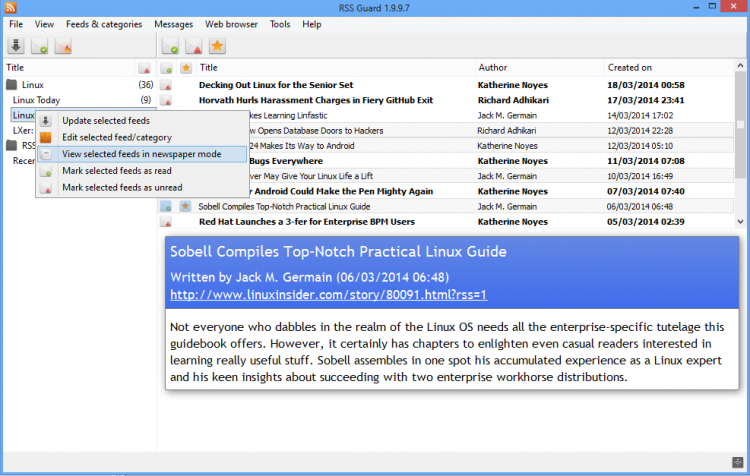Screen dimensions: 750x476
Task: Click the flame icon in the feeds toolbar
Action: [63, 46]
